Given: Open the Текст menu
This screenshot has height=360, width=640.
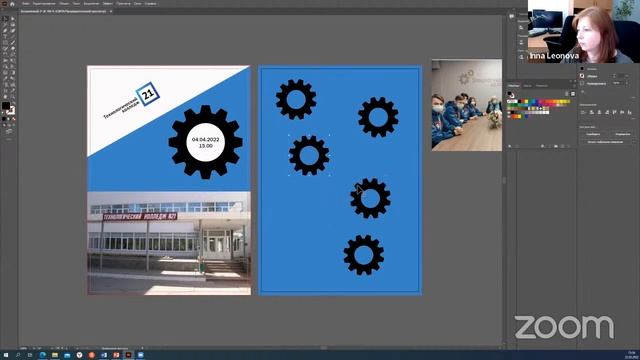Looking at the screenshot, I should pos(76,3).
